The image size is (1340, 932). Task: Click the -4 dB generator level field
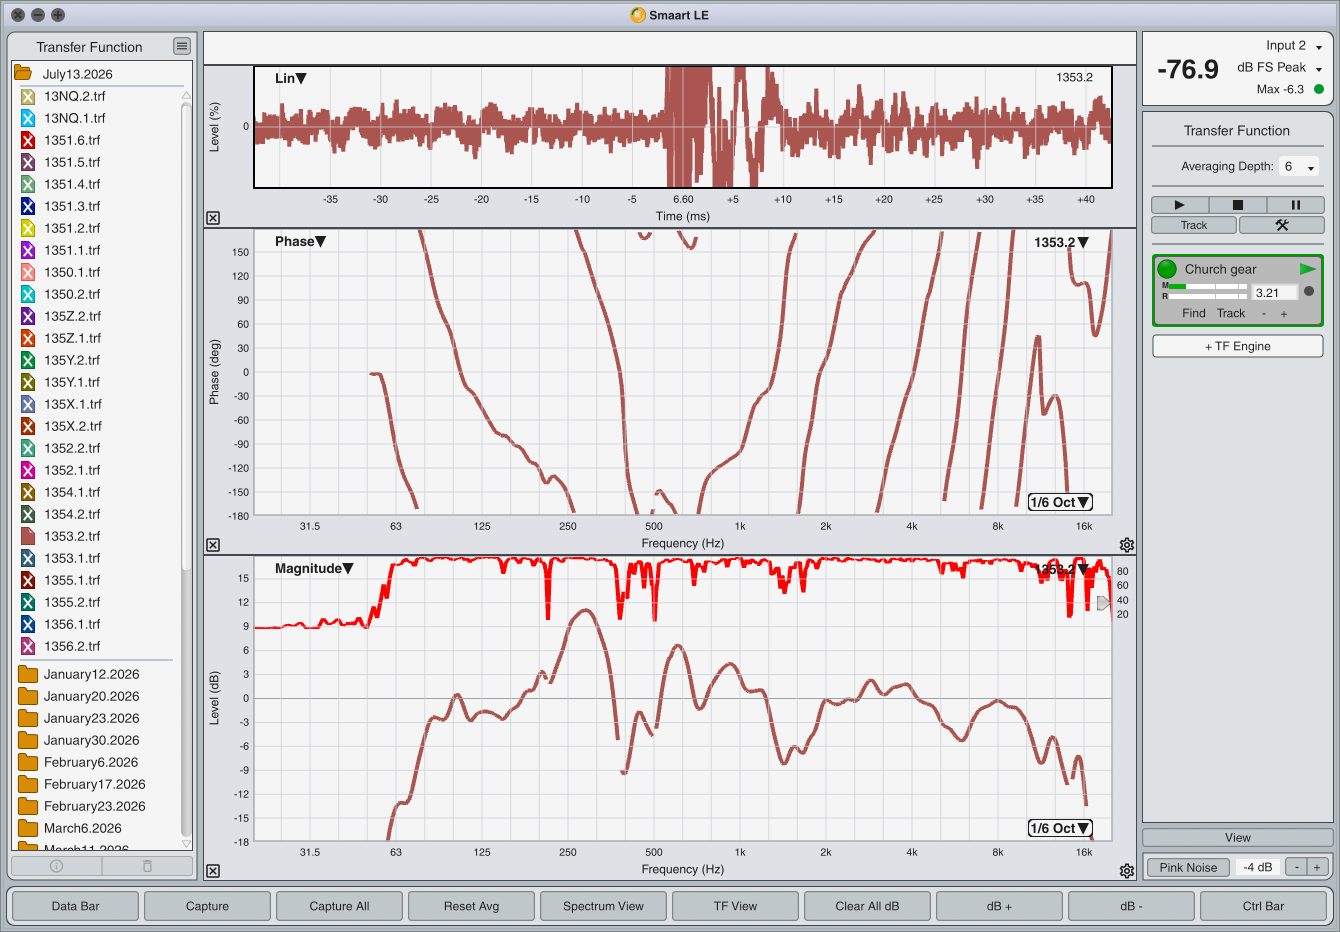point(1258,867)
